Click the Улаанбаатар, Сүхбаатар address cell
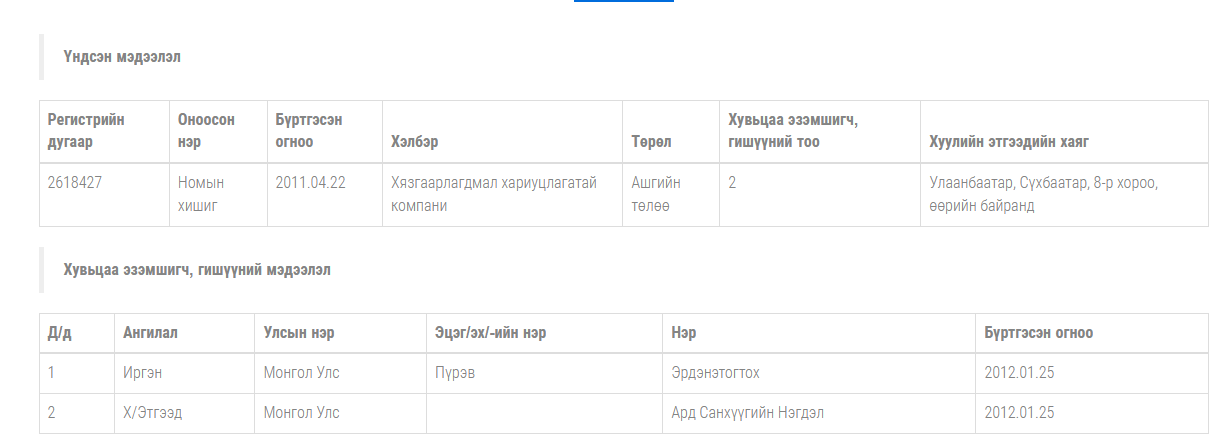Viewport: 1231px width, 447px height. [x=1043, y=194]
